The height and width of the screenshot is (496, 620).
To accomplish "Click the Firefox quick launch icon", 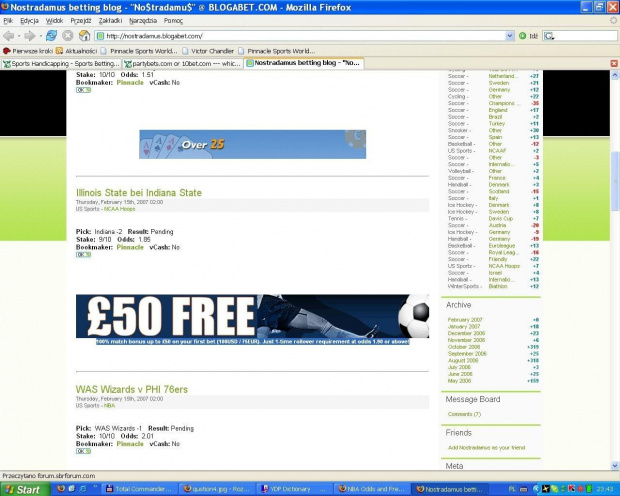I will click(x=61, y=489).
